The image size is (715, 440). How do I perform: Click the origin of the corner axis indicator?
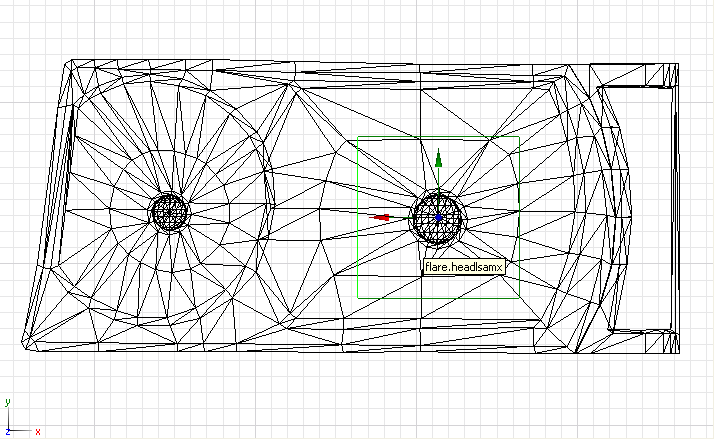click(9, 430)
